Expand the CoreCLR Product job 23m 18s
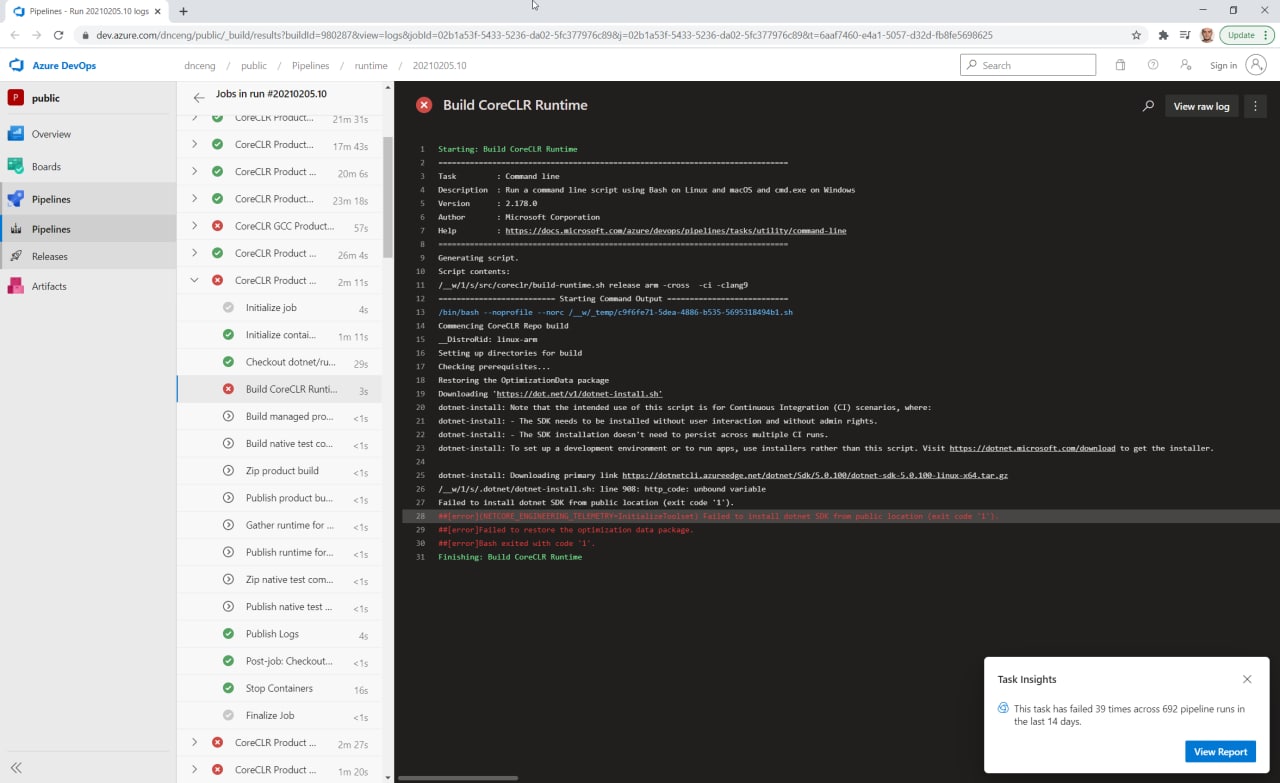Viewport: 1280px width, 783px height. 195,199
